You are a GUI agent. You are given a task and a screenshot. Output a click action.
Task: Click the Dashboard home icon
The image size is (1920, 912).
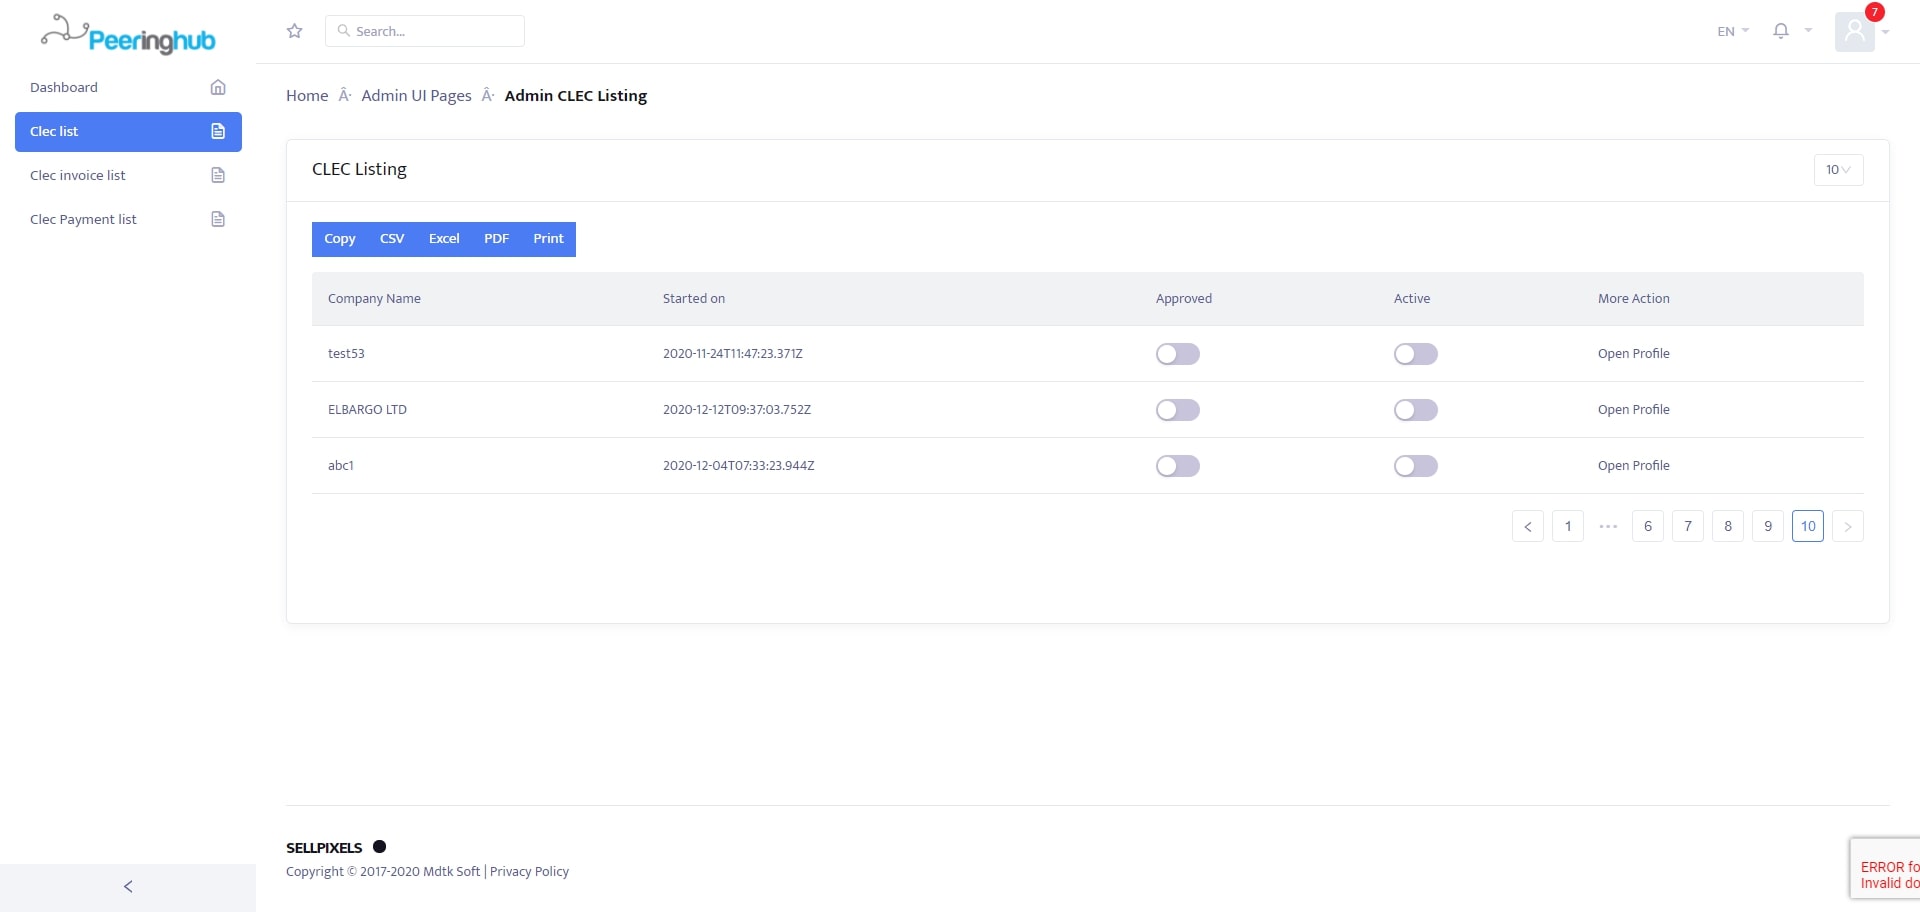pos(218,87)
